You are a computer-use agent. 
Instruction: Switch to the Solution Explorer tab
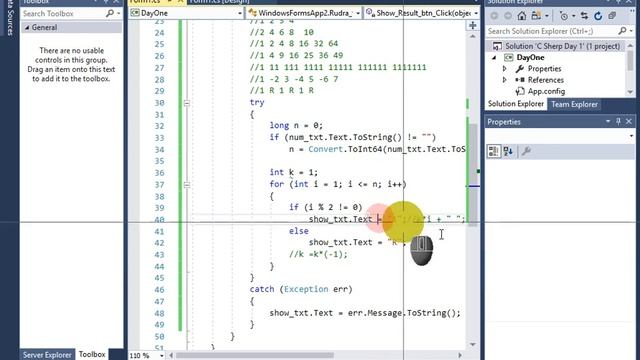[516, 104]
